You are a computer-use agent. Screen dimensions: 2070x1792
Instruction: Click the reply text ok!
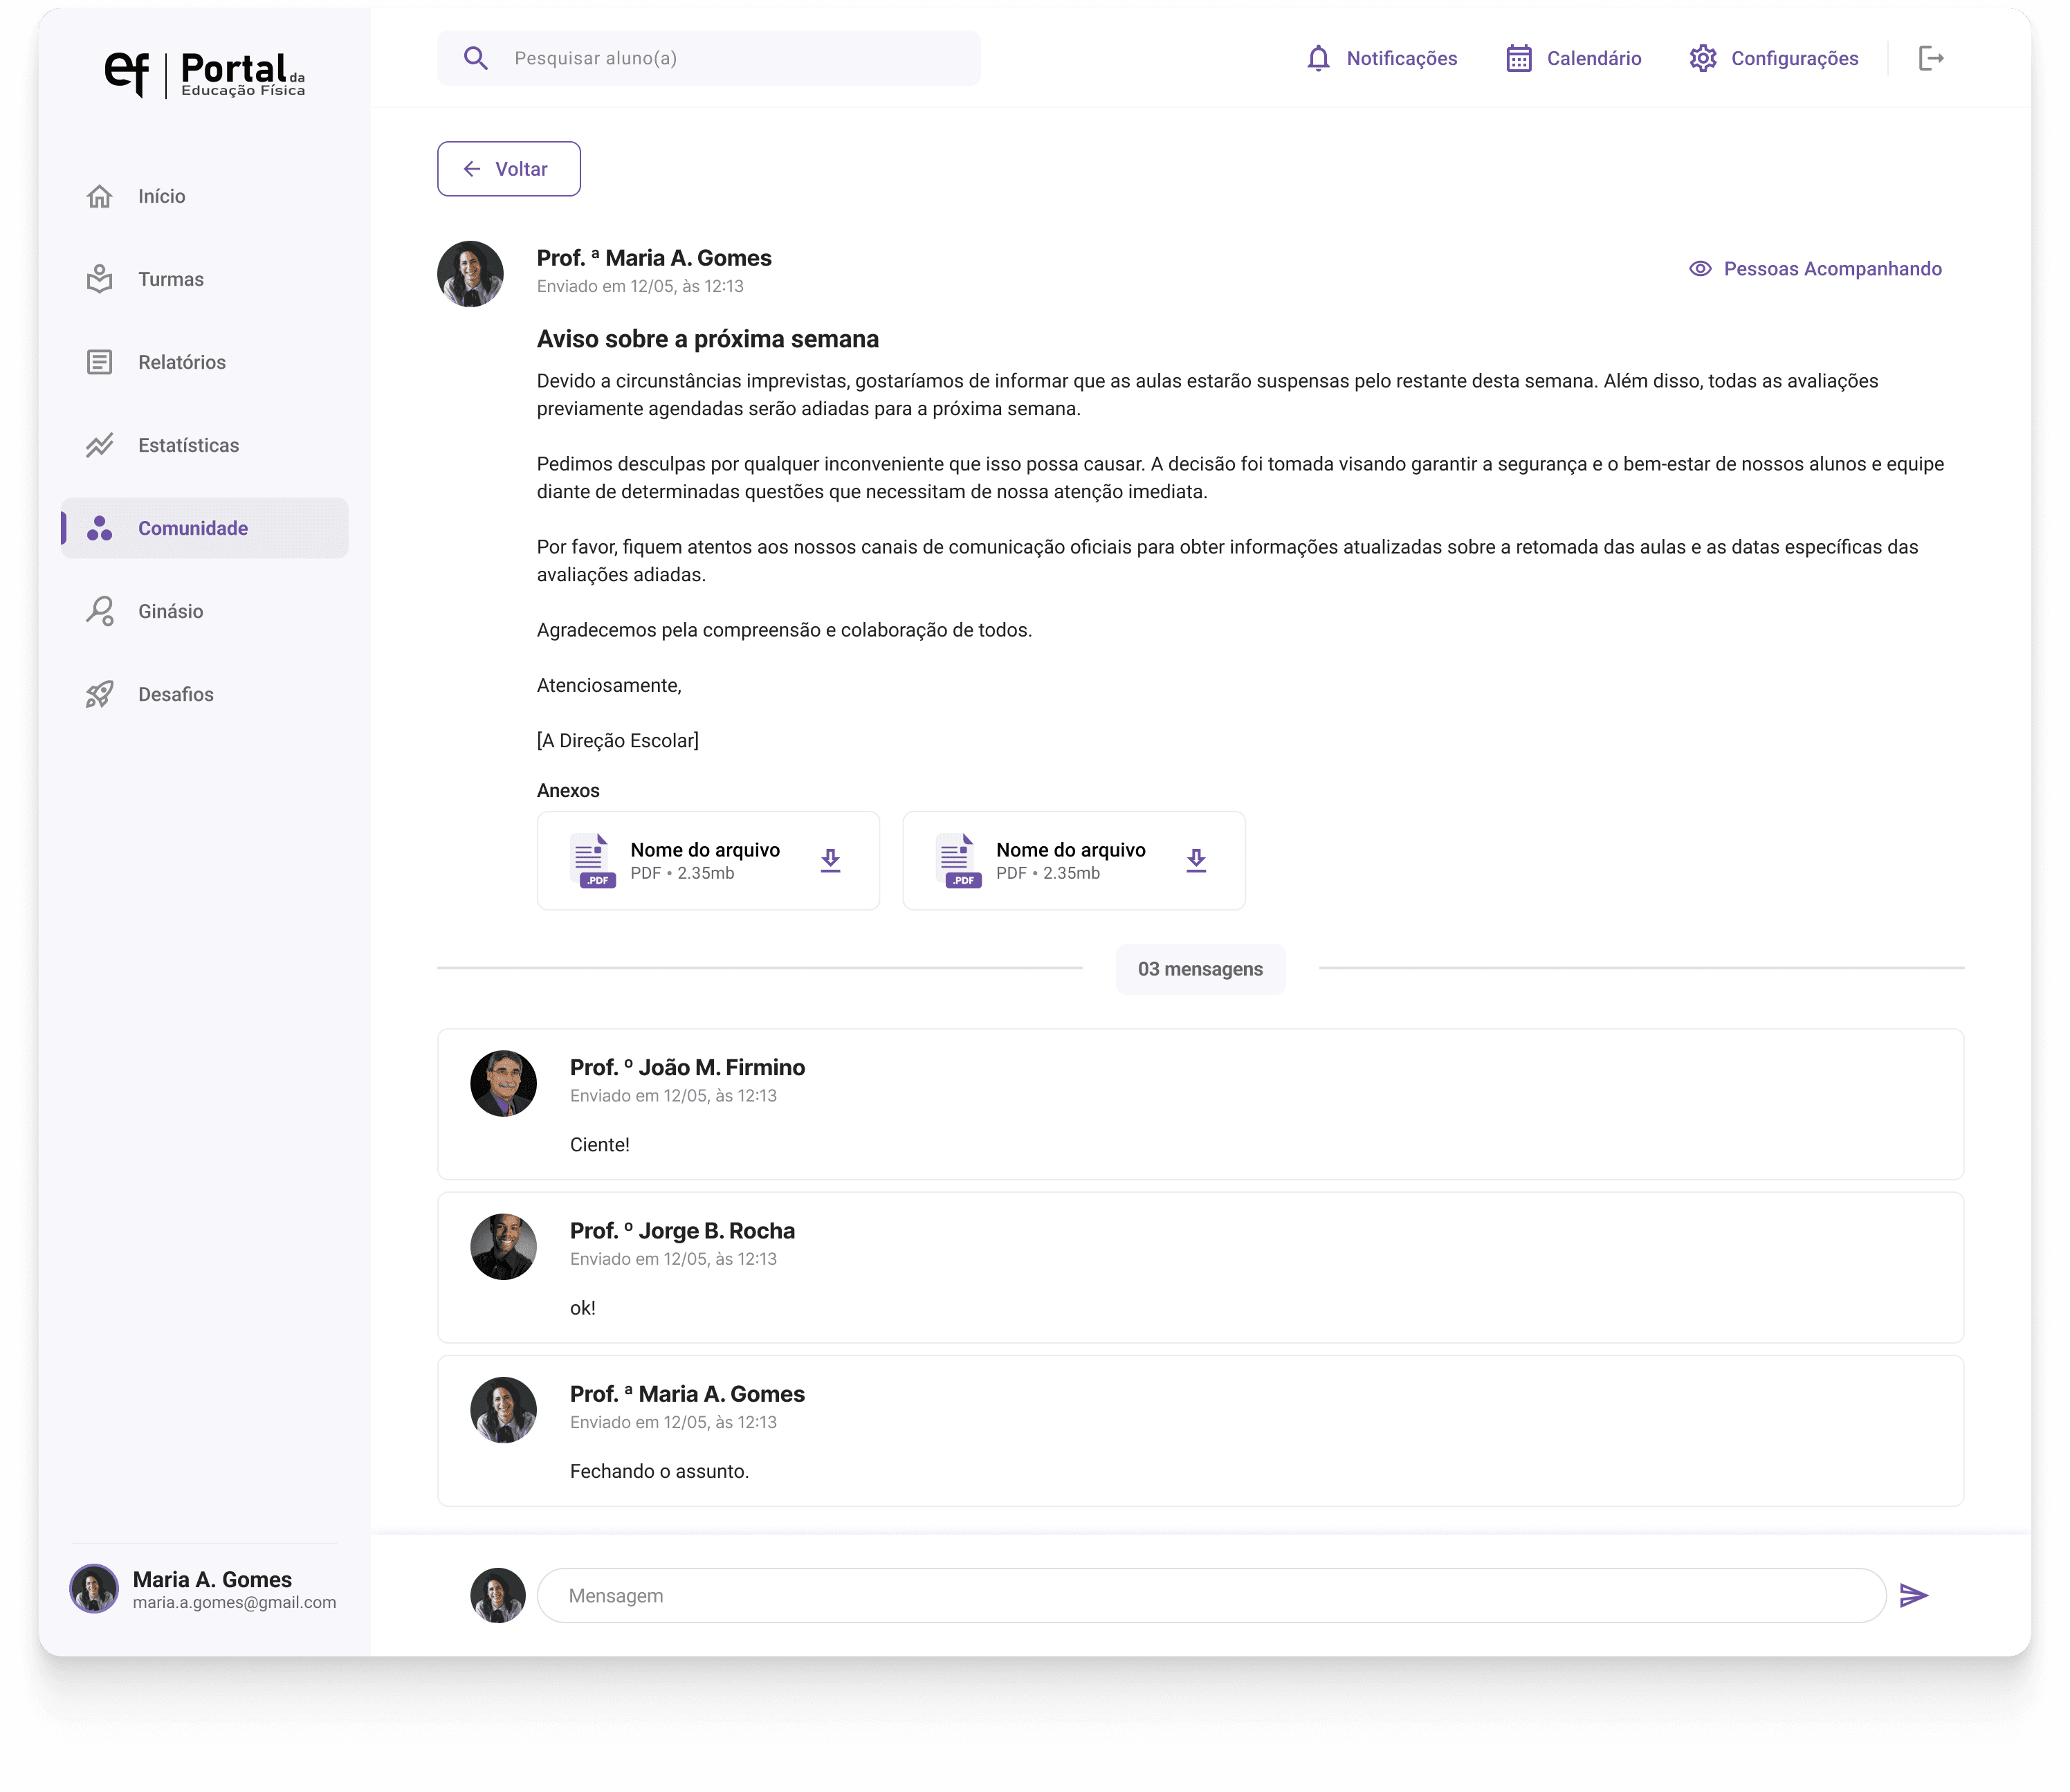tap(583, 1307)
